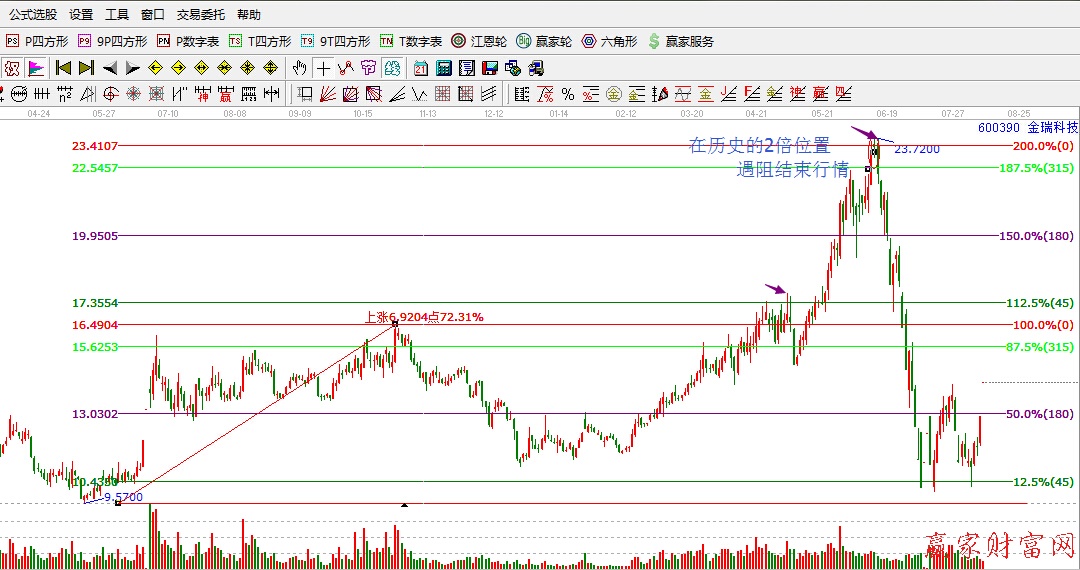Open the 公式选股 menu
The image size is (1080, 570).
pos(33,15)
